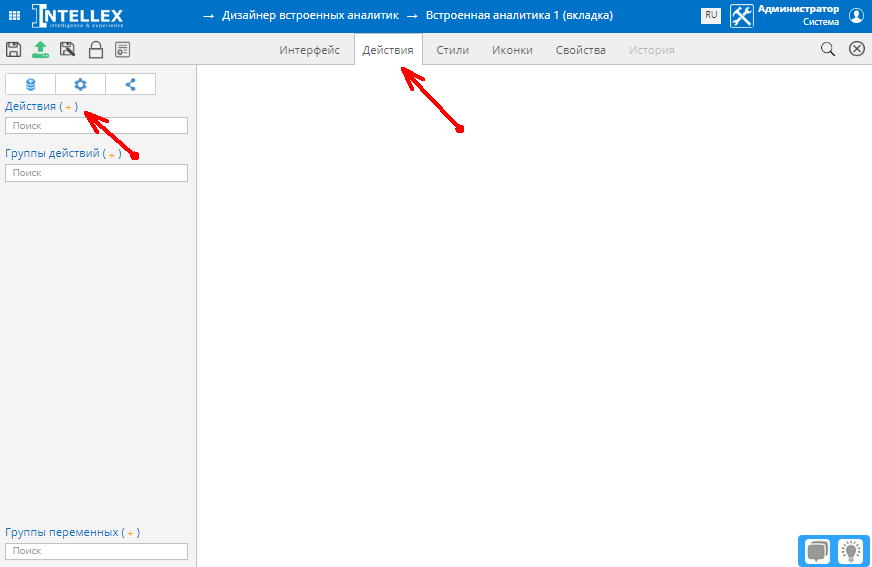Add variable group via plus next to Группы переменных

tap(130, 533)
